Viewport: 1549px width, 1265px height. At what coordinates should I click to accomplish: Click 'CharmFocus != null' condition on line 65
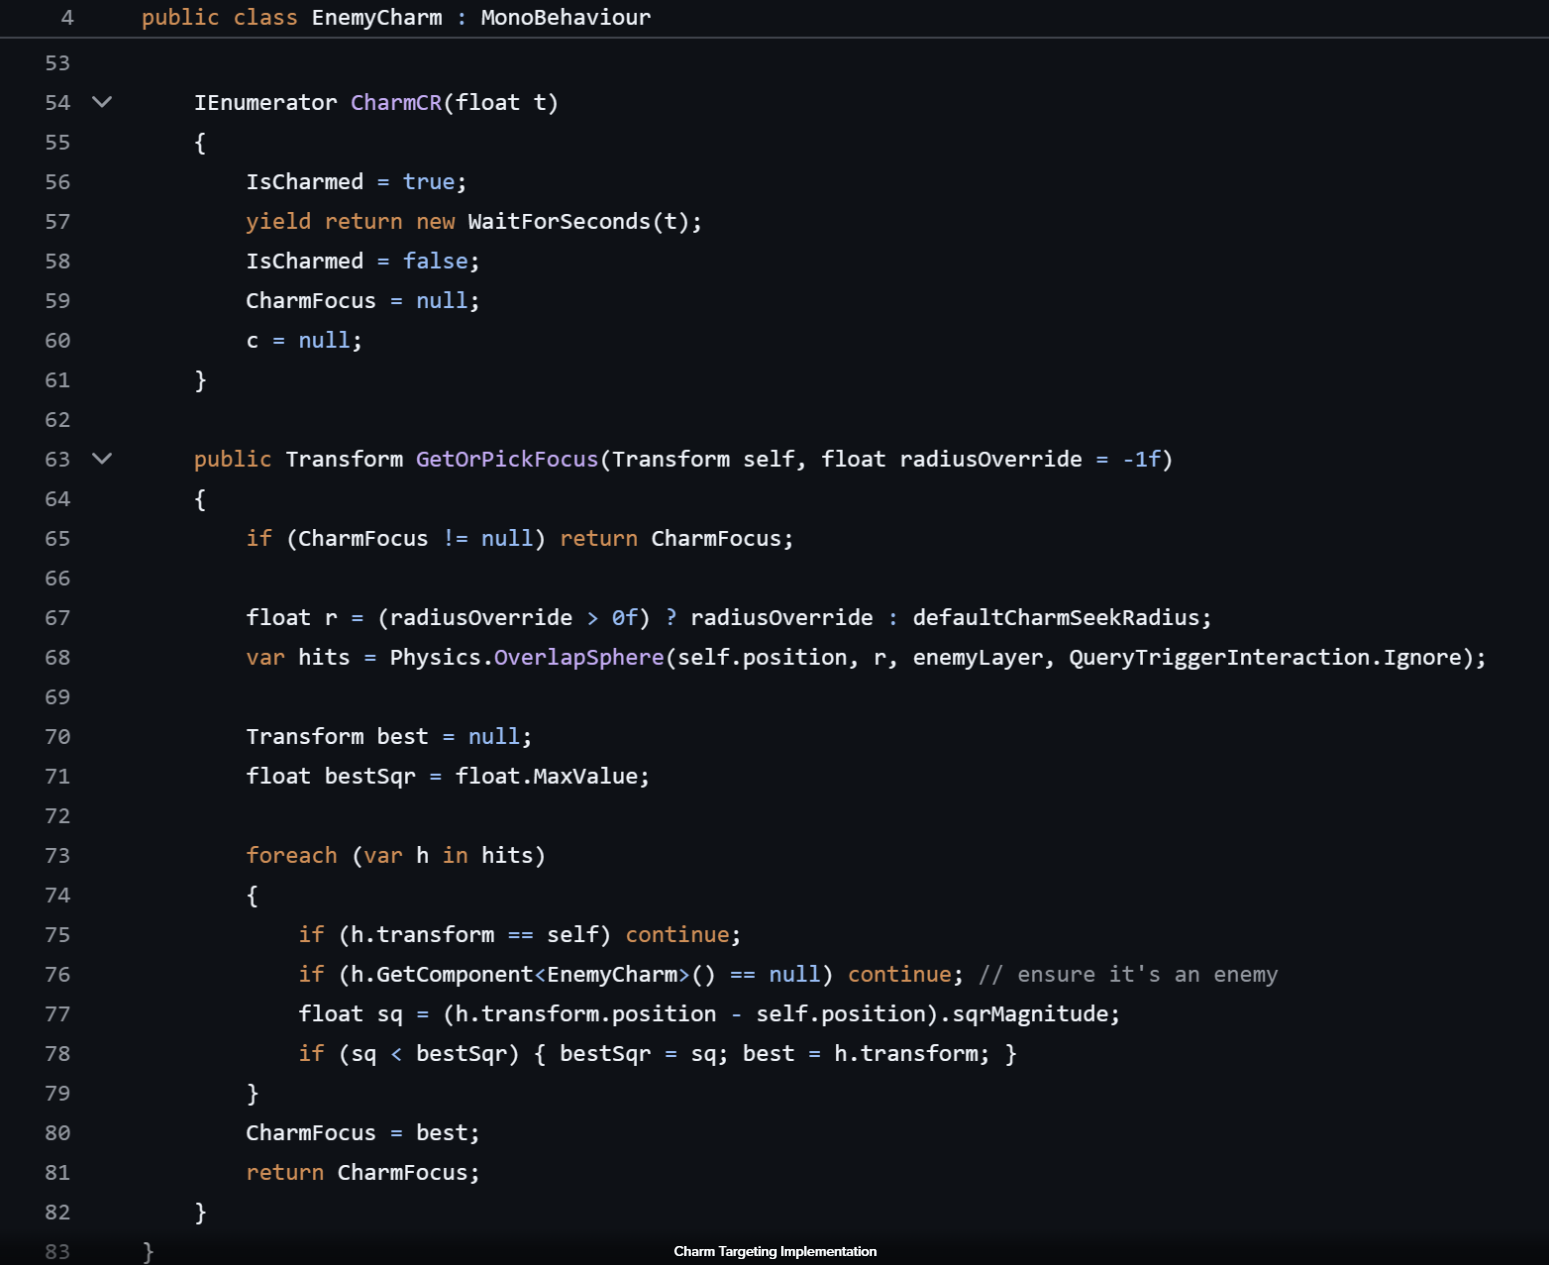click(415, 538)
